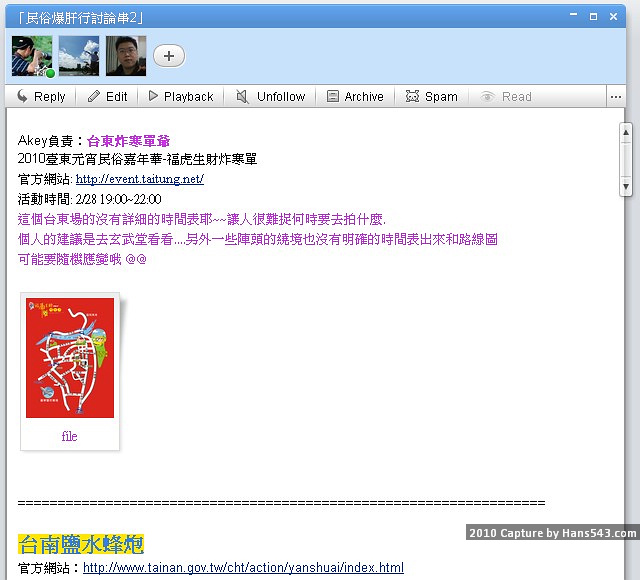Click the 'file' attachment label
640x580 pixels.
(x=69, y=436)
